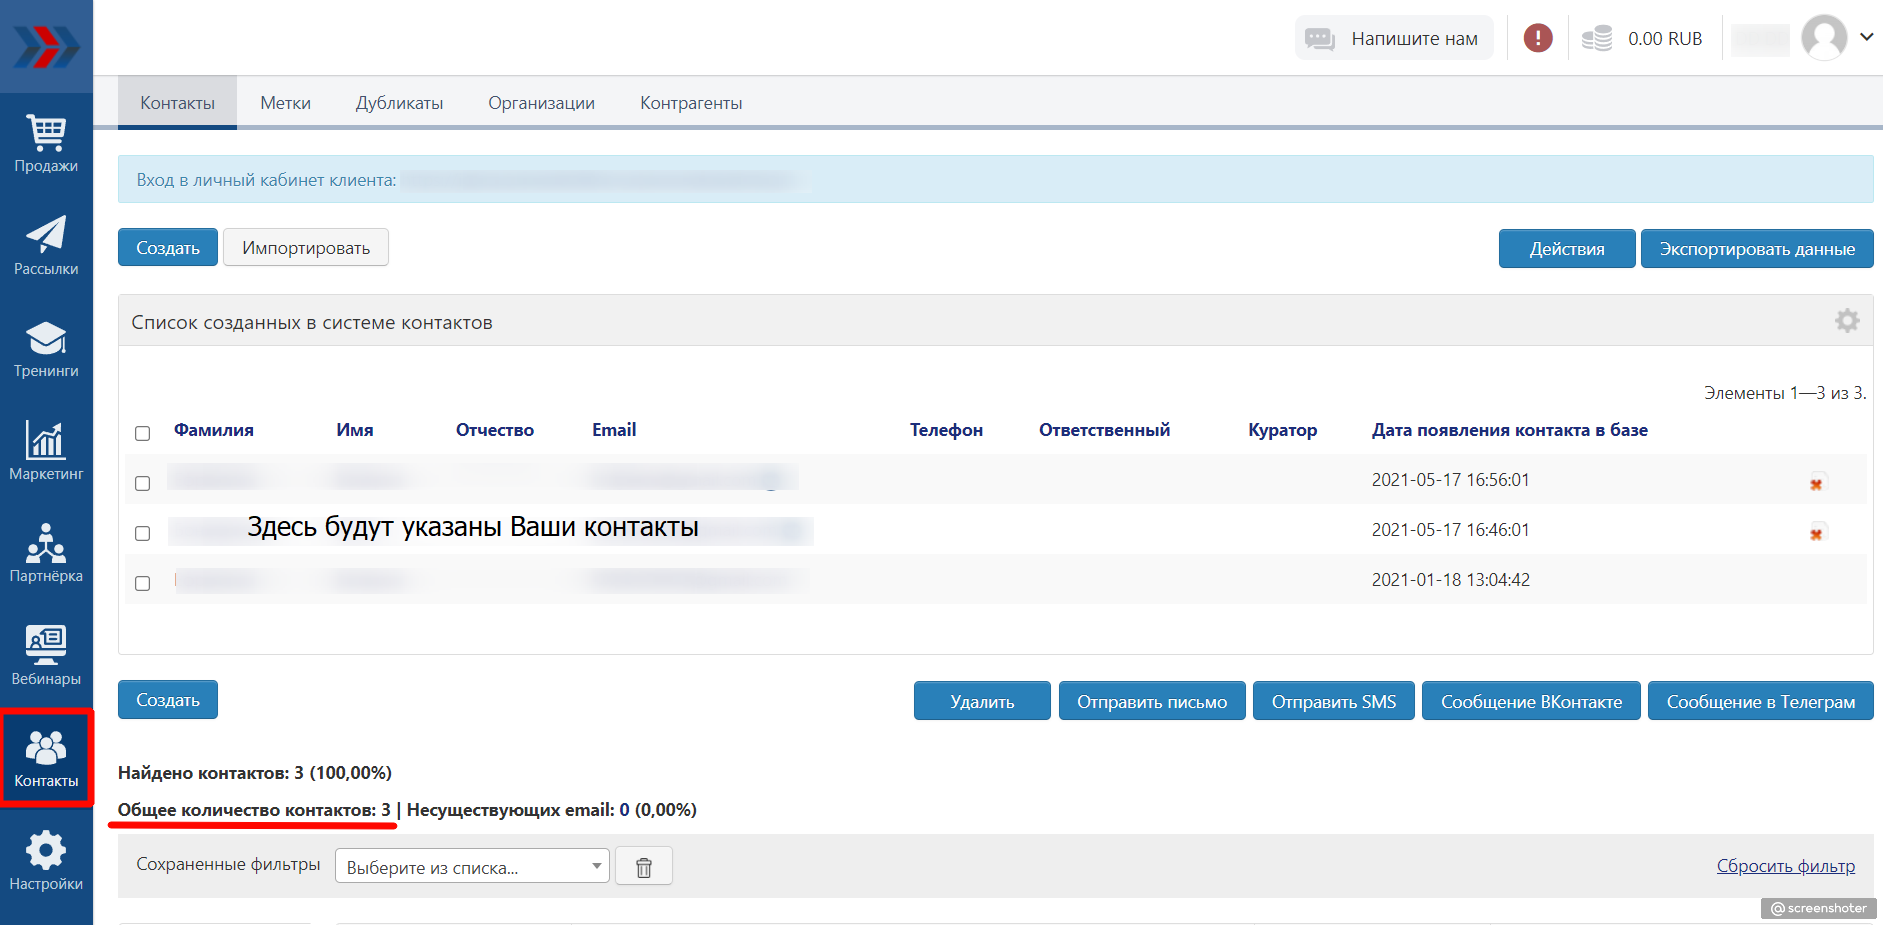Click the red alert notification icon
The width and height of the screenshot is (1883, 925).
(1537, 38)
